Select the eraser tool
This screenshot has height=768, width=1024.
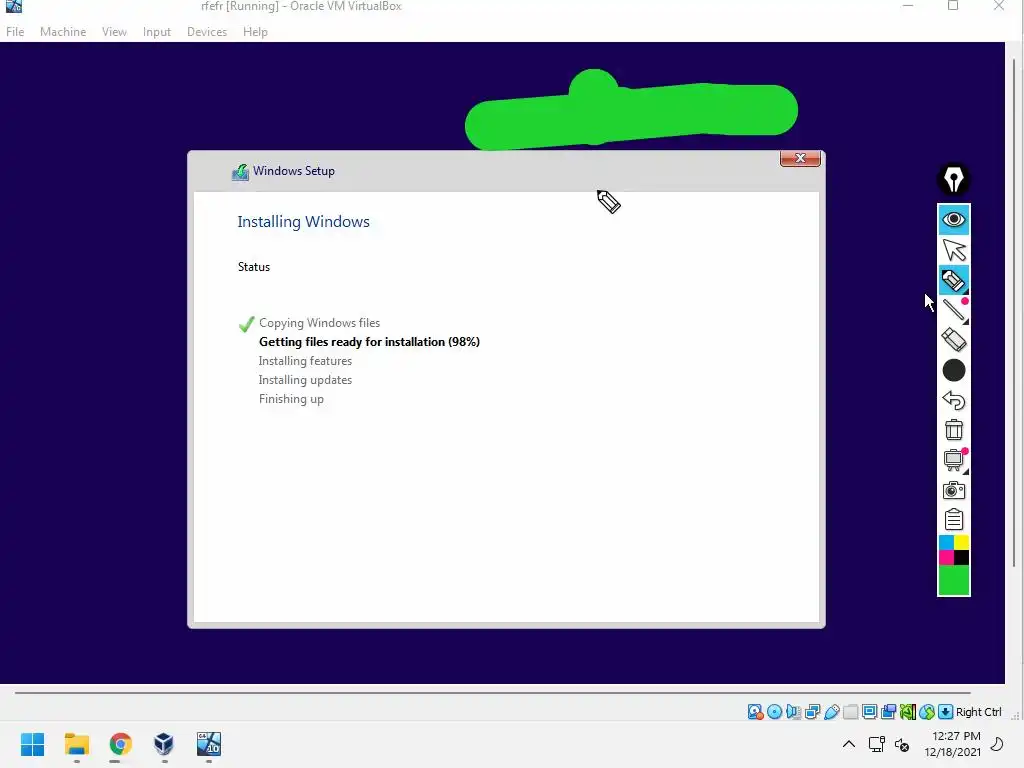tap(953, 340)
